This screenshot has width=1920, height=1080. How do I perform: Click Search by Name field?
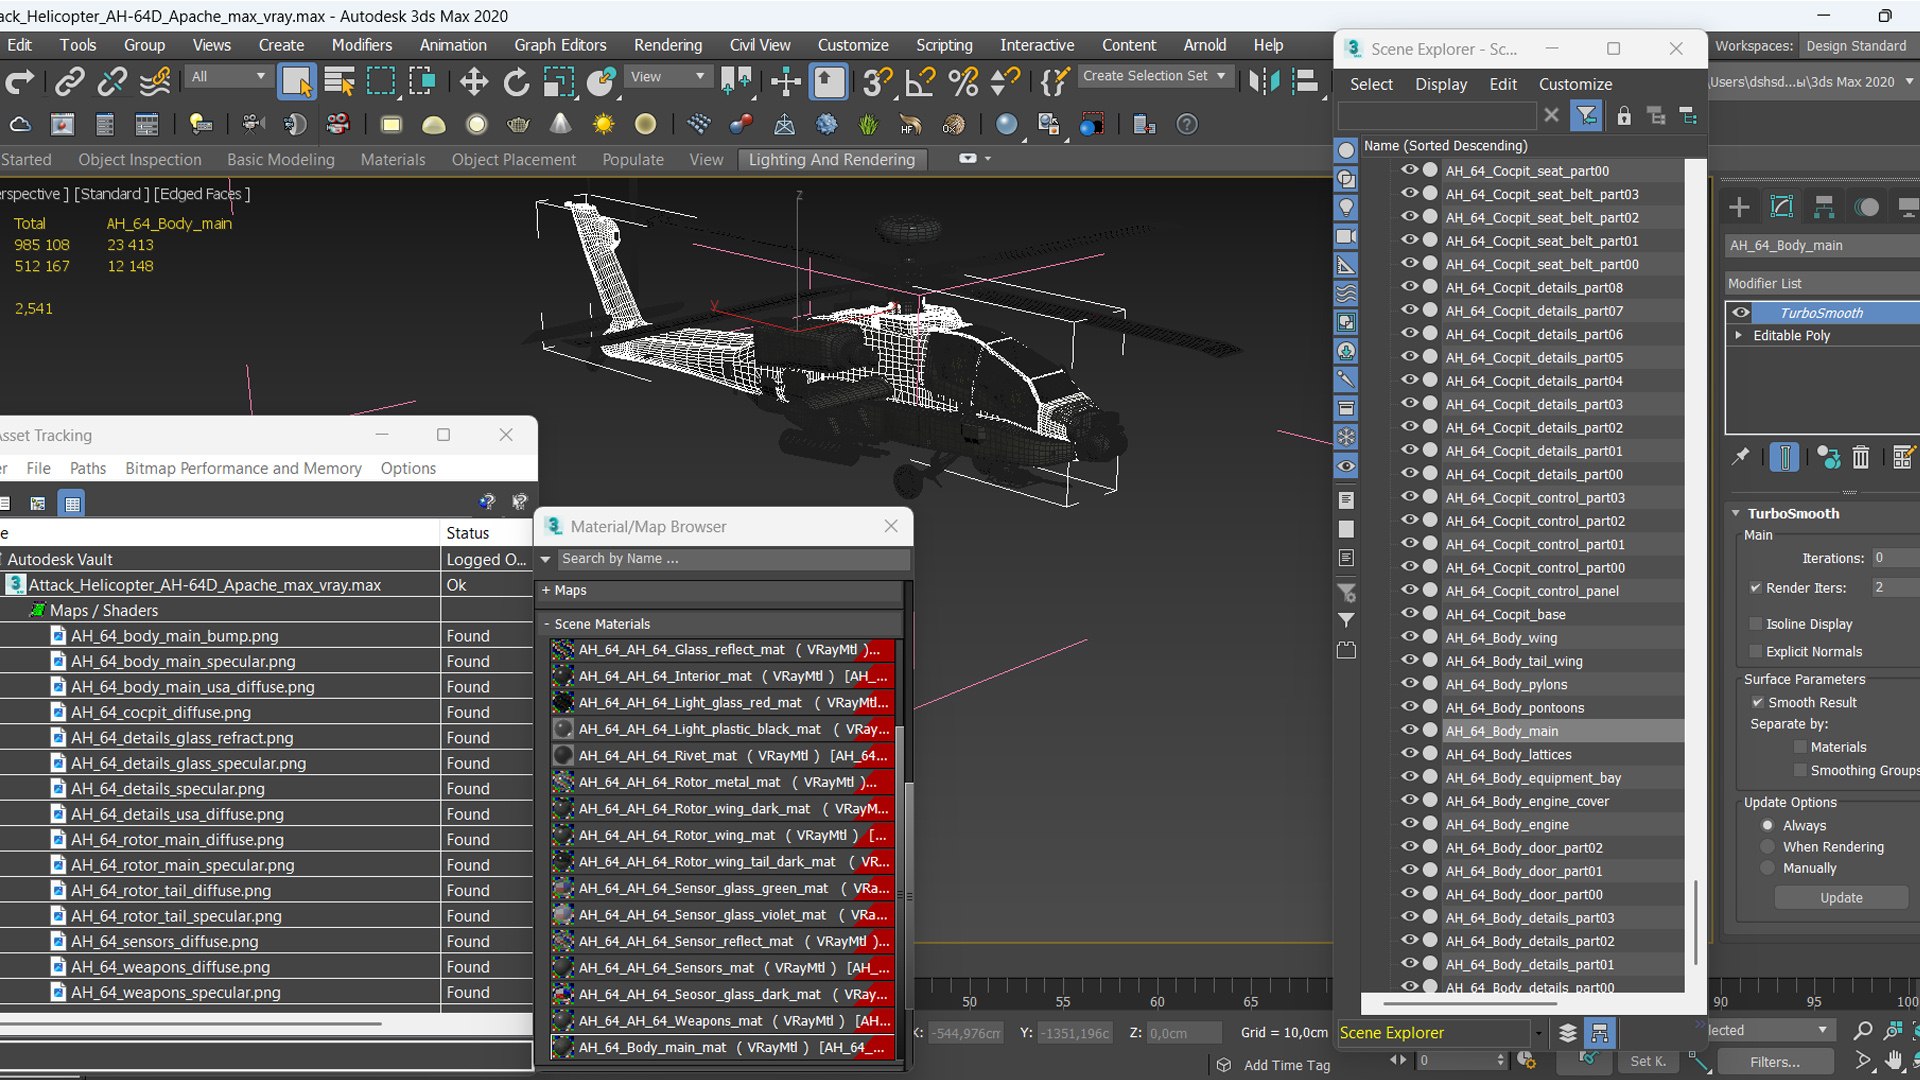coord(733,559)
